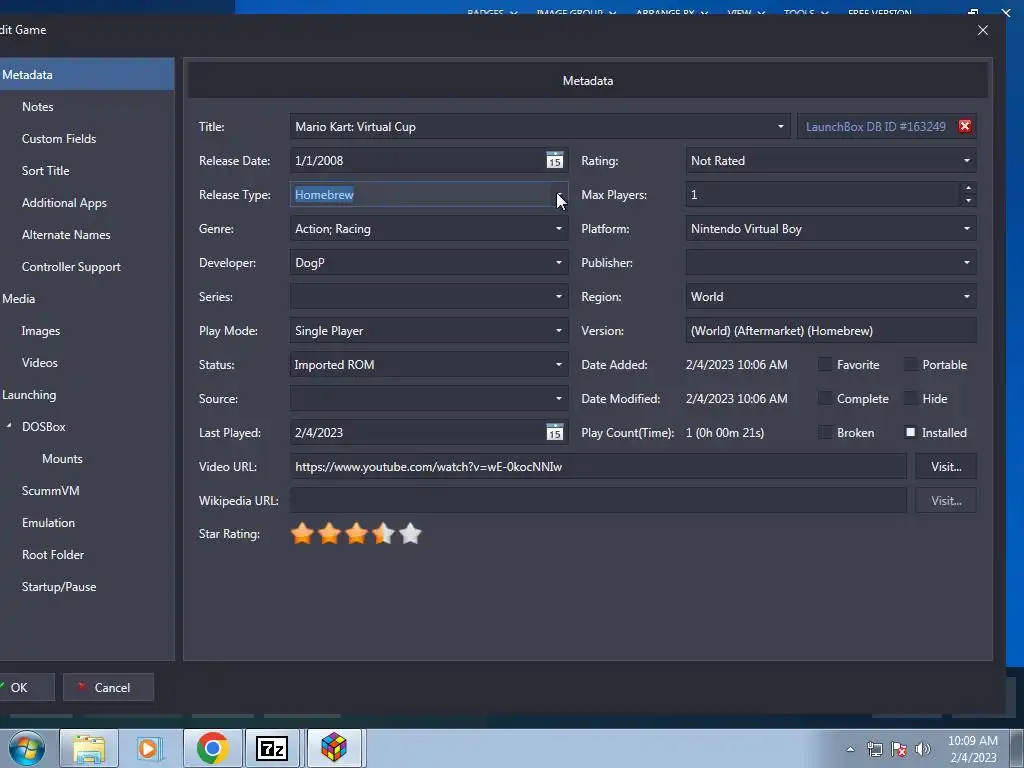Select Custom Fields in the sidebar
The width and height of the screenshot is (1024, 768).
click(59, 138)
